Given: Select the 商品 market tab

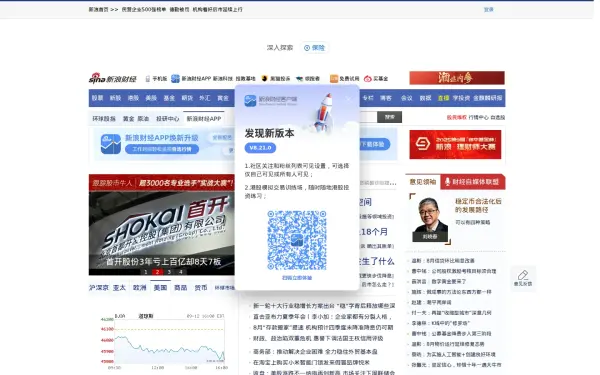Looking at the screenshot, I should click(x=180, y=288).
